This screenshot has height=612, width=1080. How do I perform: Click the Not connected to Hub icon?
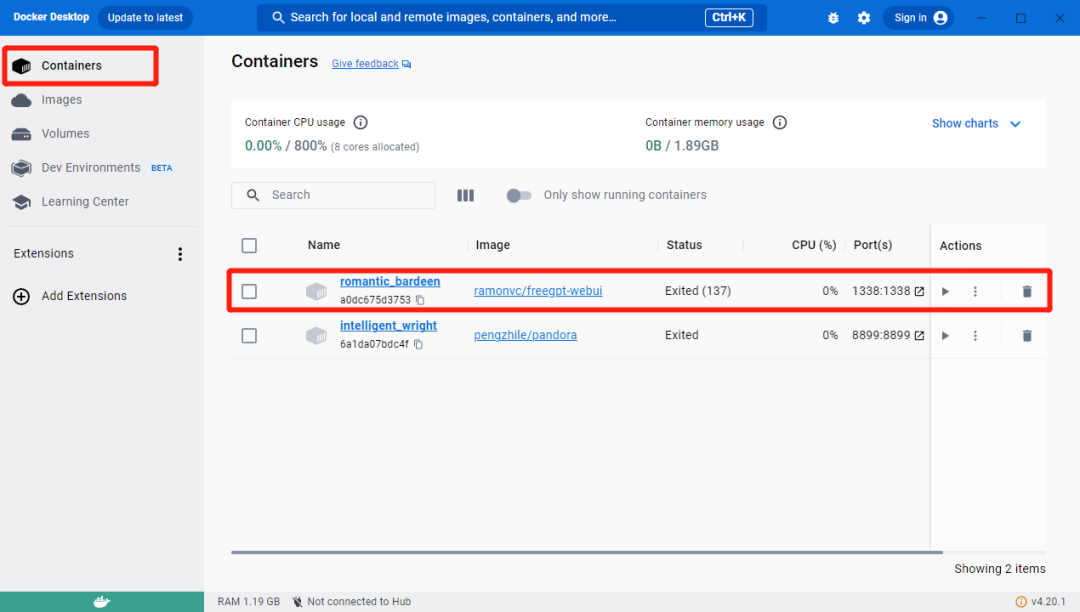[297, 602]
